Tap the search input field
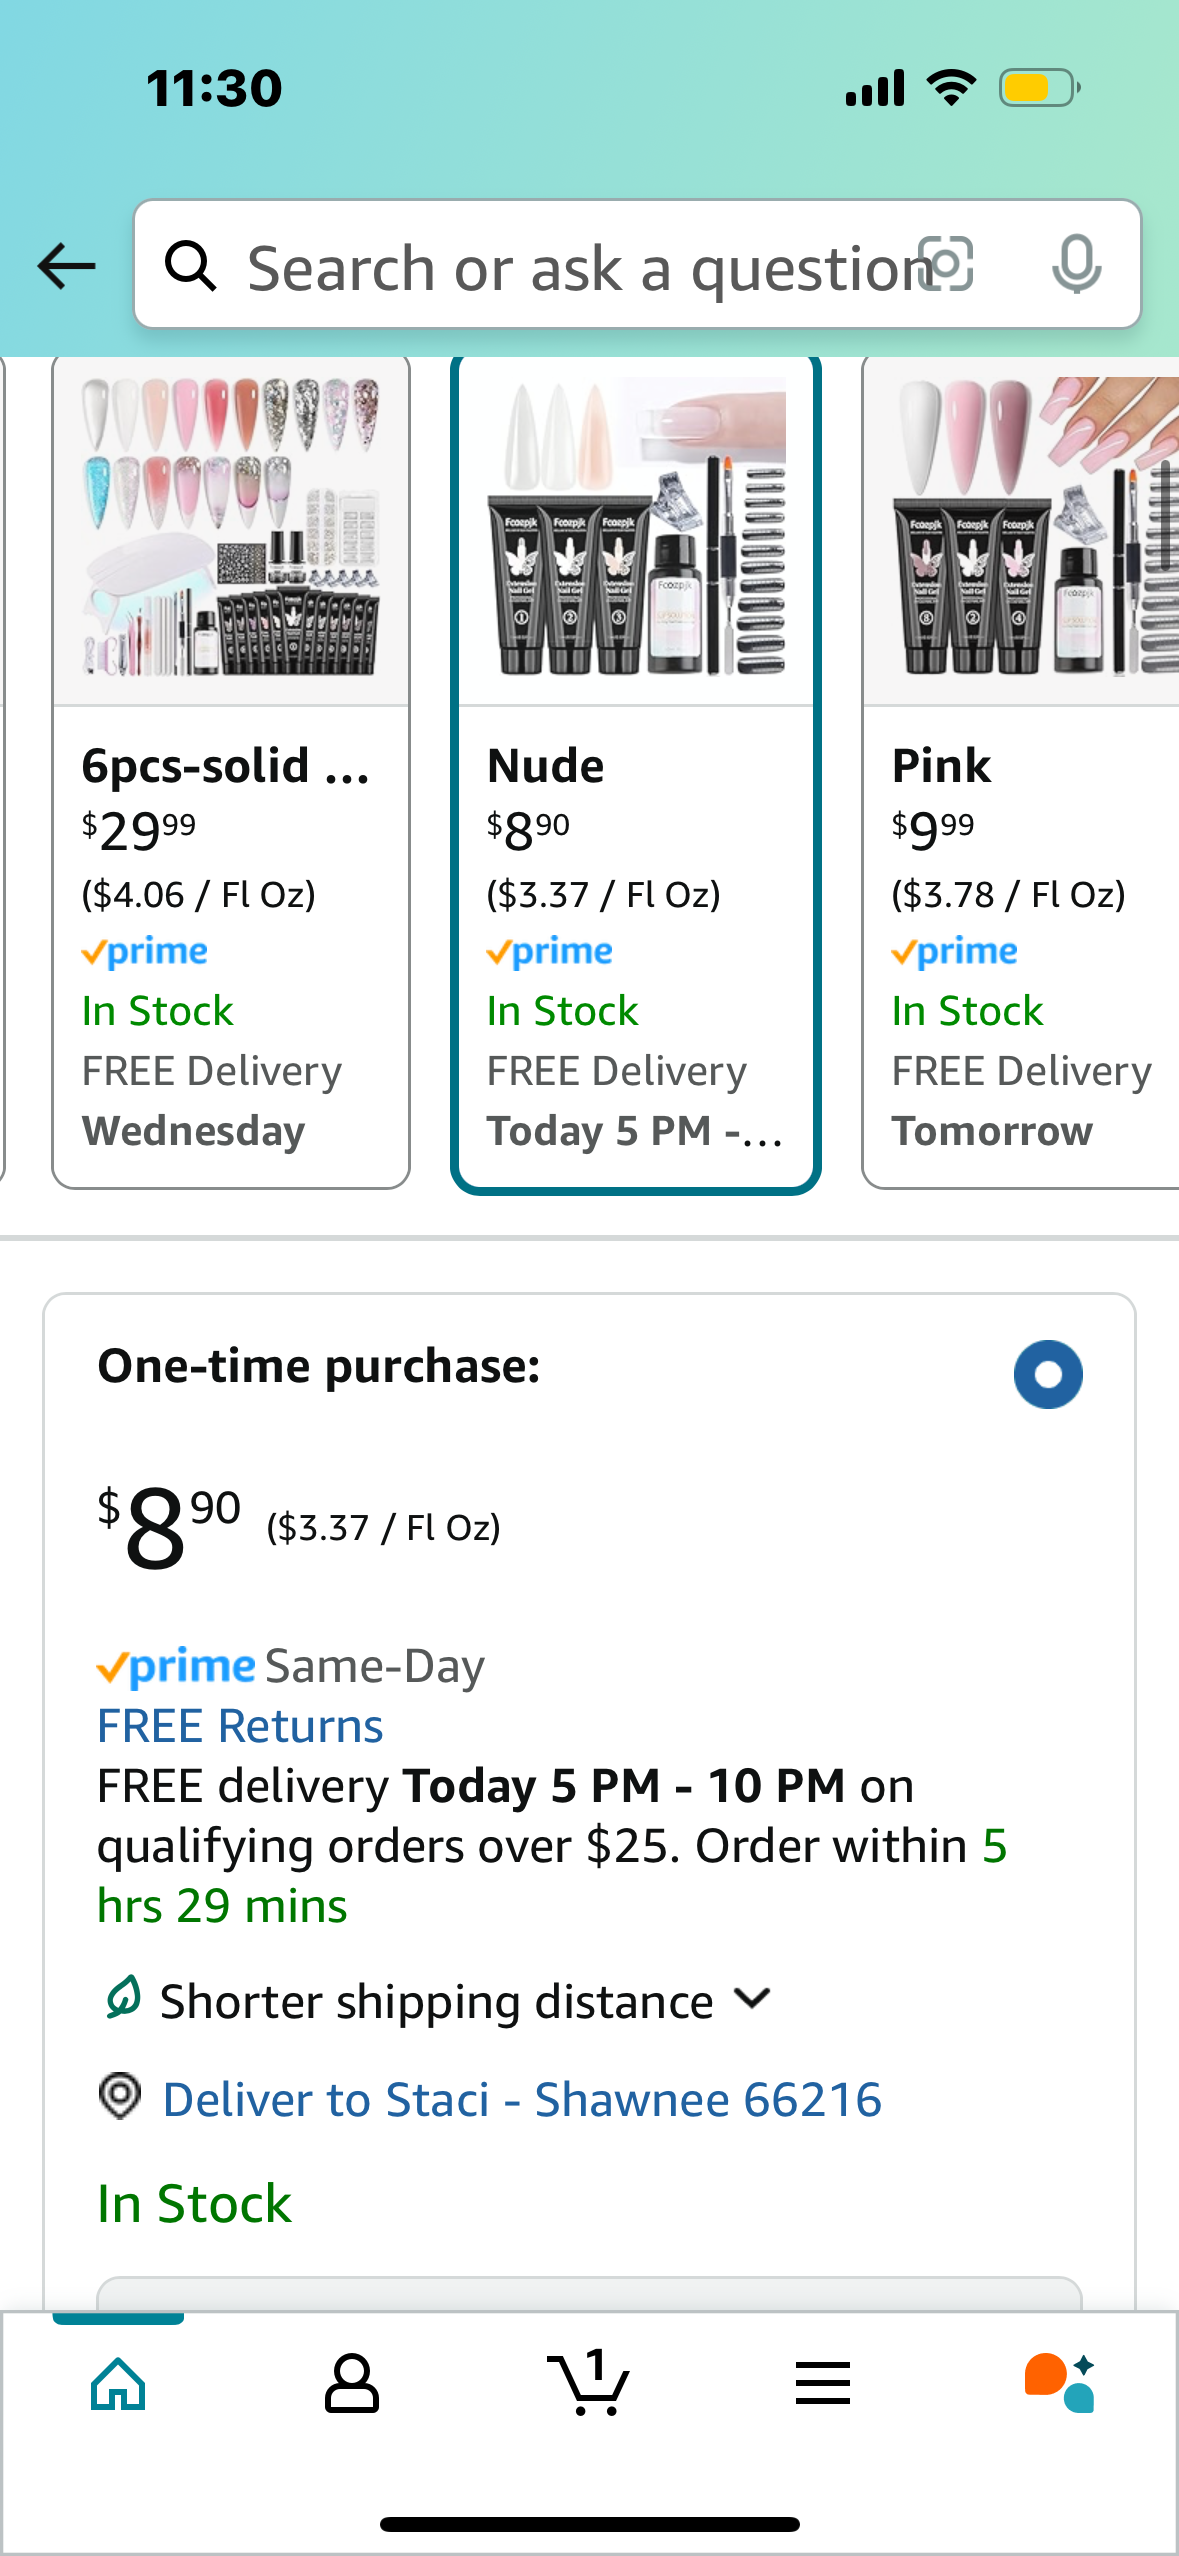1179x2556 pixels. (x=580, y=267)
